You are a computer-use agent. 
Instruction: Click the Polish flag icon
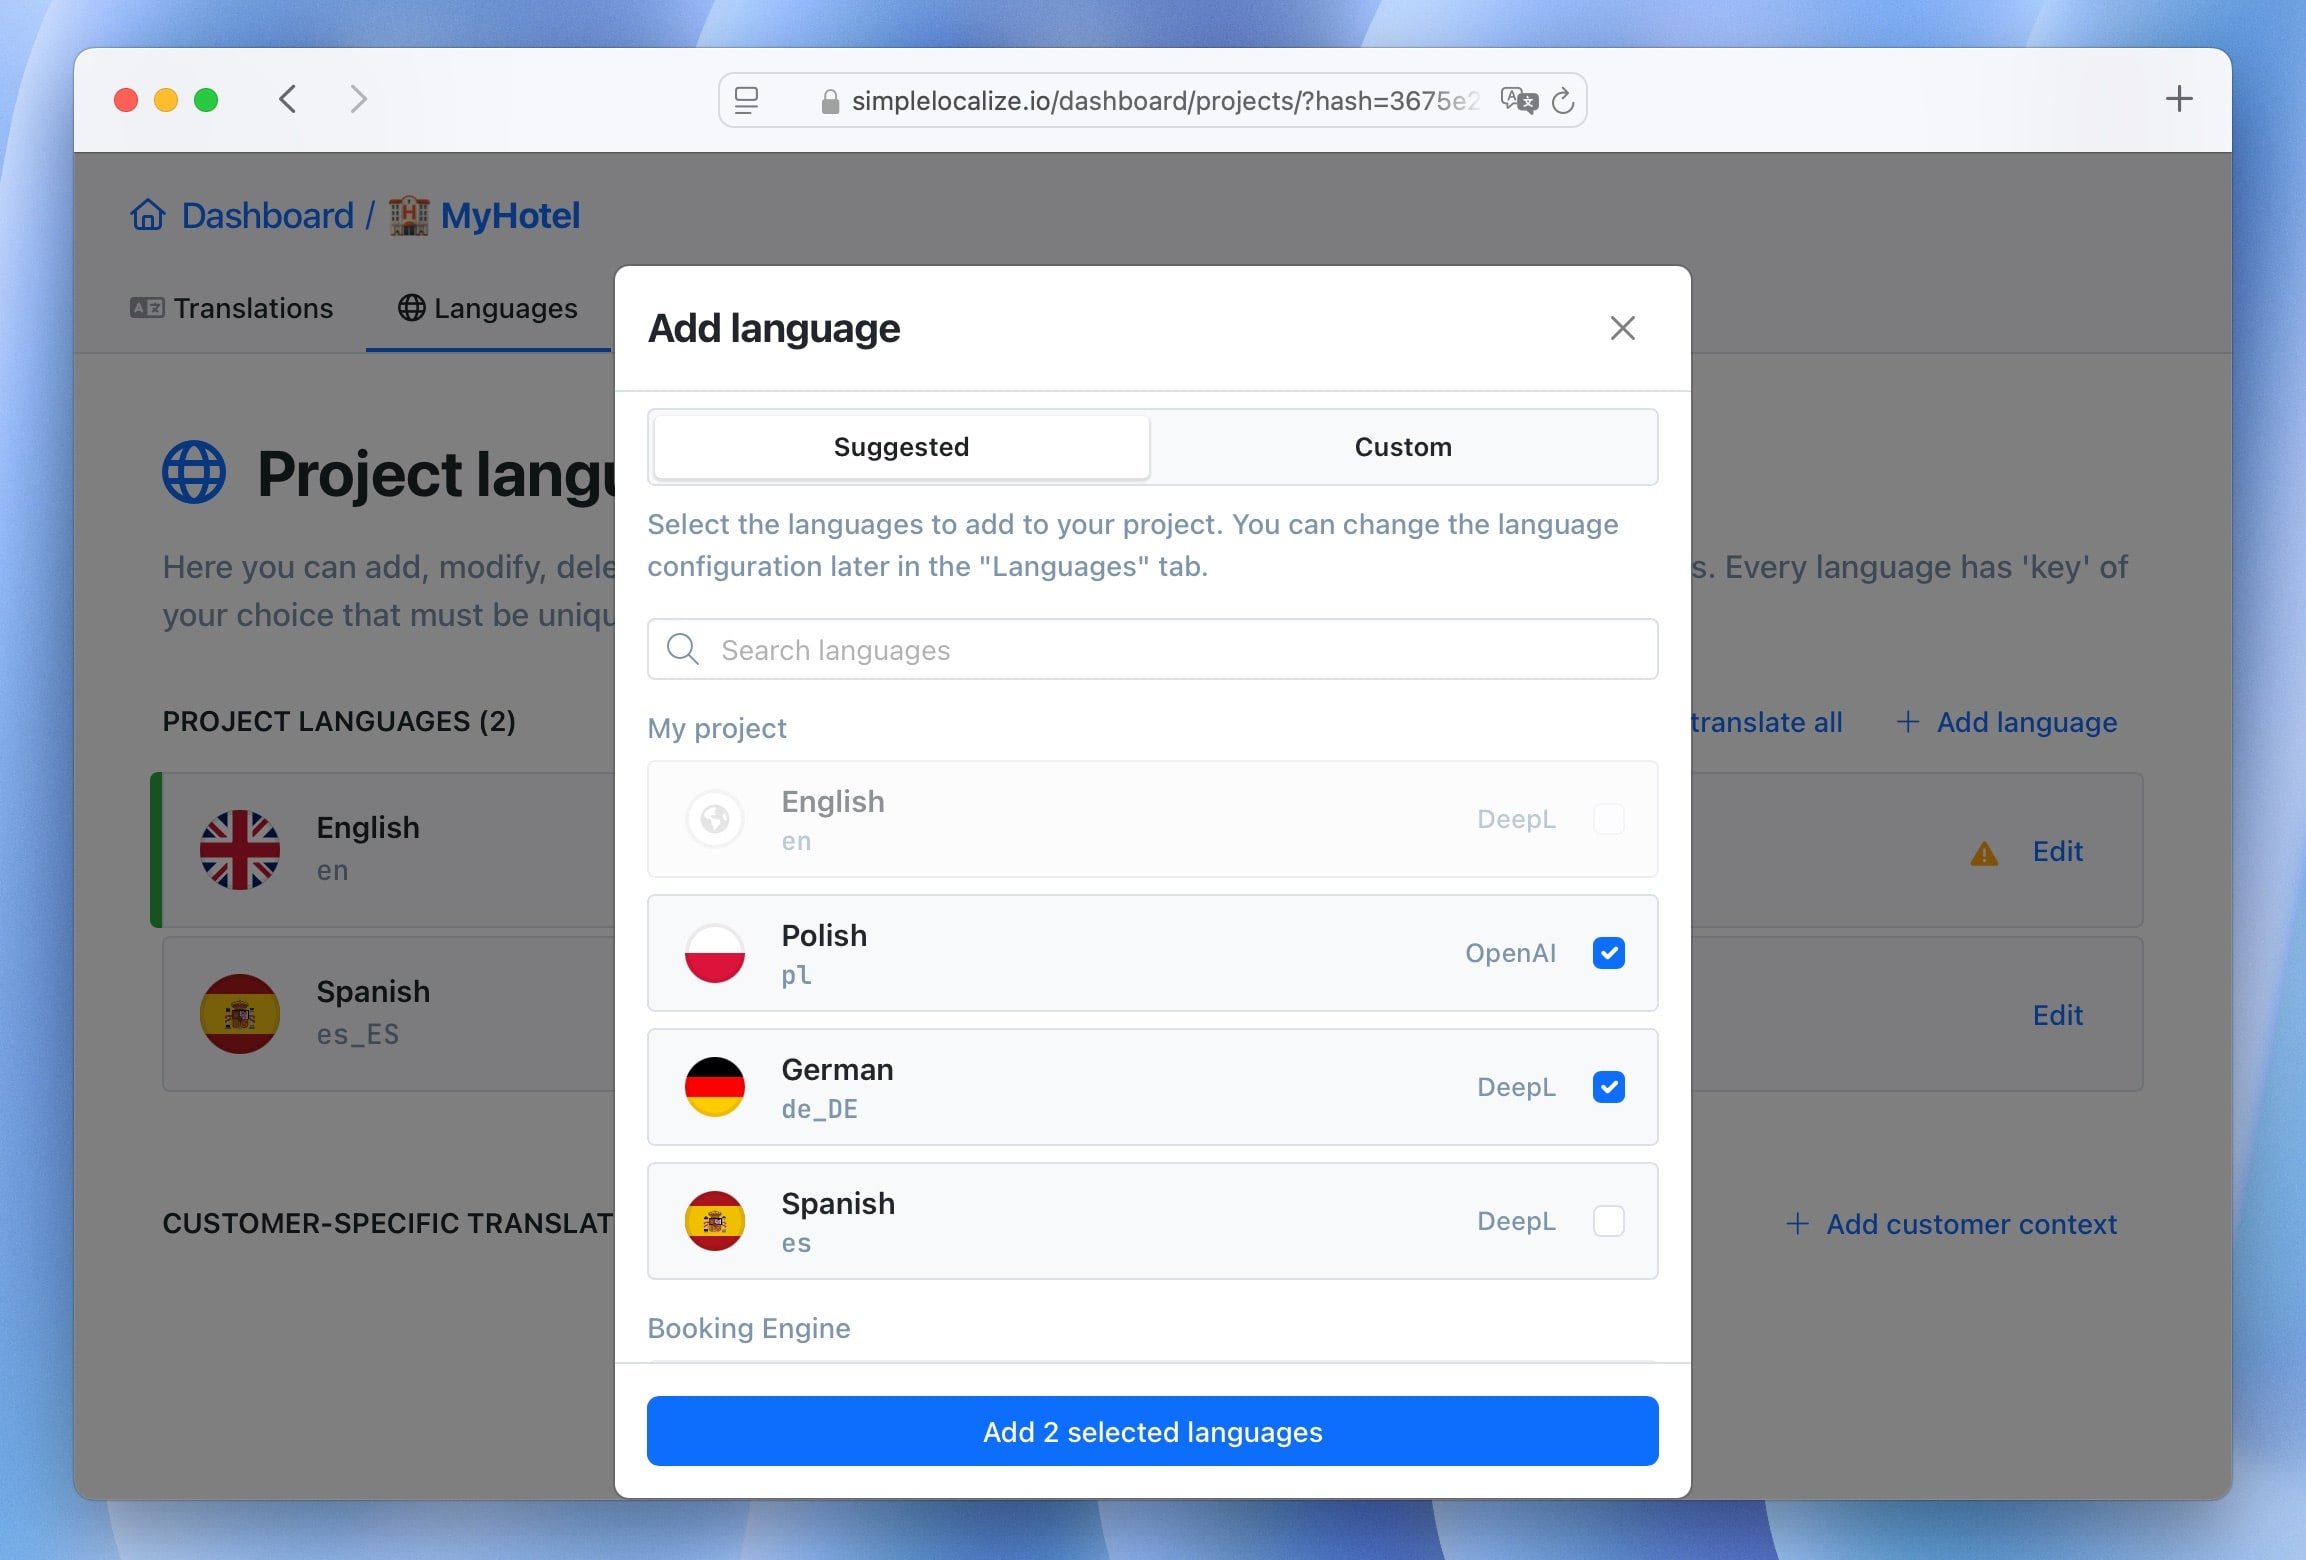[x=714, y=953]
